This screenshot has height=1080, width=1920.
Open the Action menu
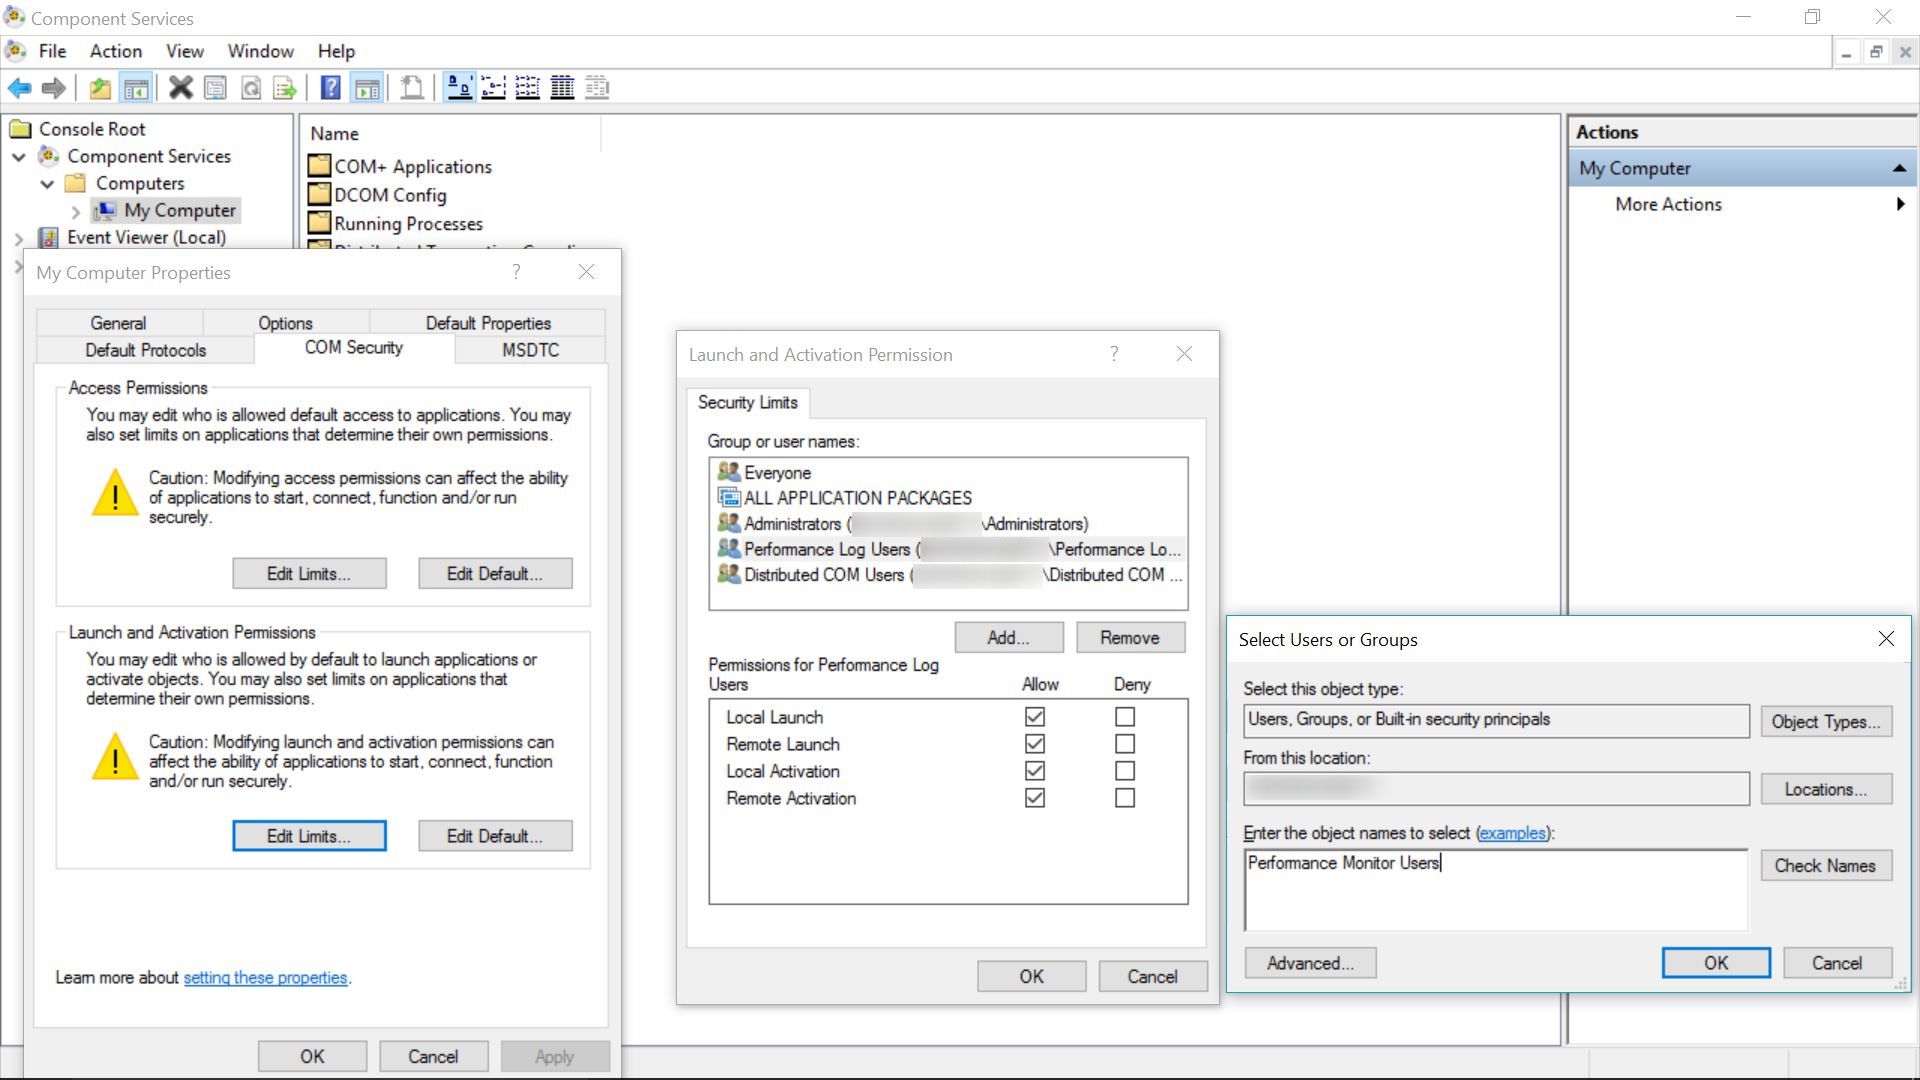pyautogui.click(x=114, y=51)
